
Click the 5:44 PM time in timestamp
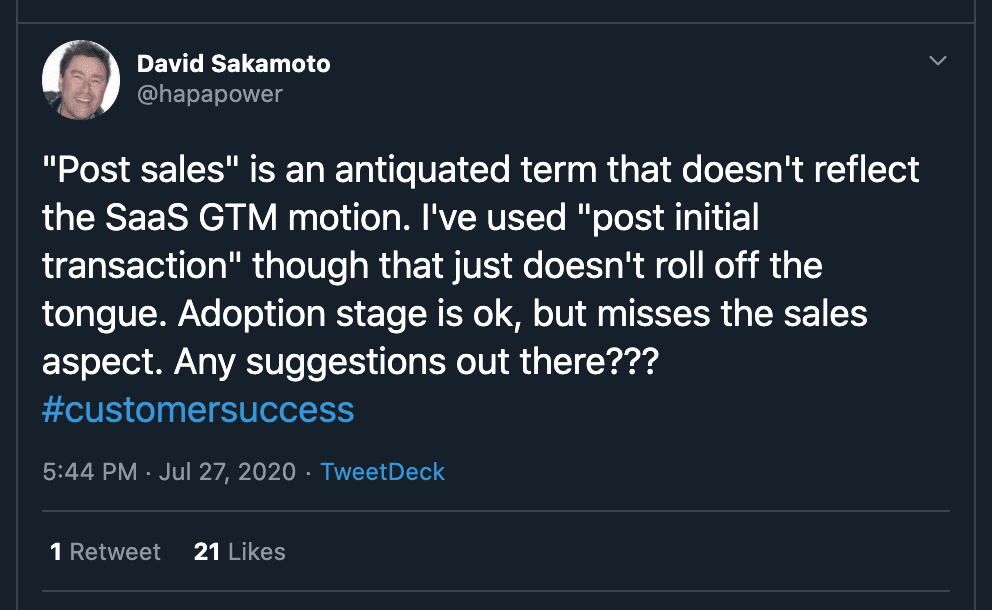tap(90, 472)
